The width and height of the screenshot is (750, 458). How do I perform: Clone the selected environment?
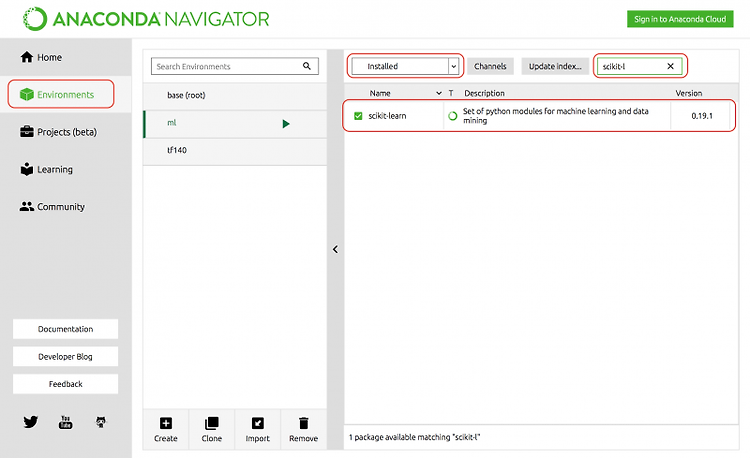[x=211, y=429]
